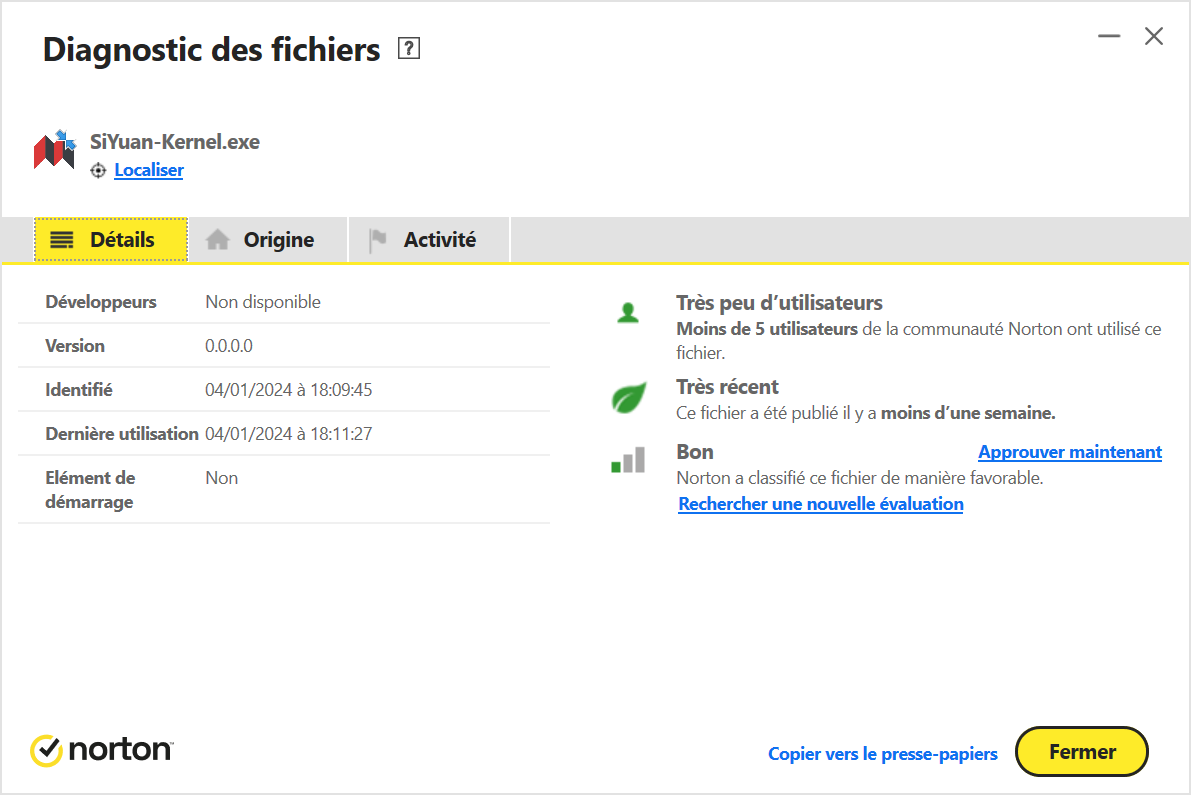Screen dimensions: 1191x795
Task: Open the Localiser link
Action: pos(149,170)
